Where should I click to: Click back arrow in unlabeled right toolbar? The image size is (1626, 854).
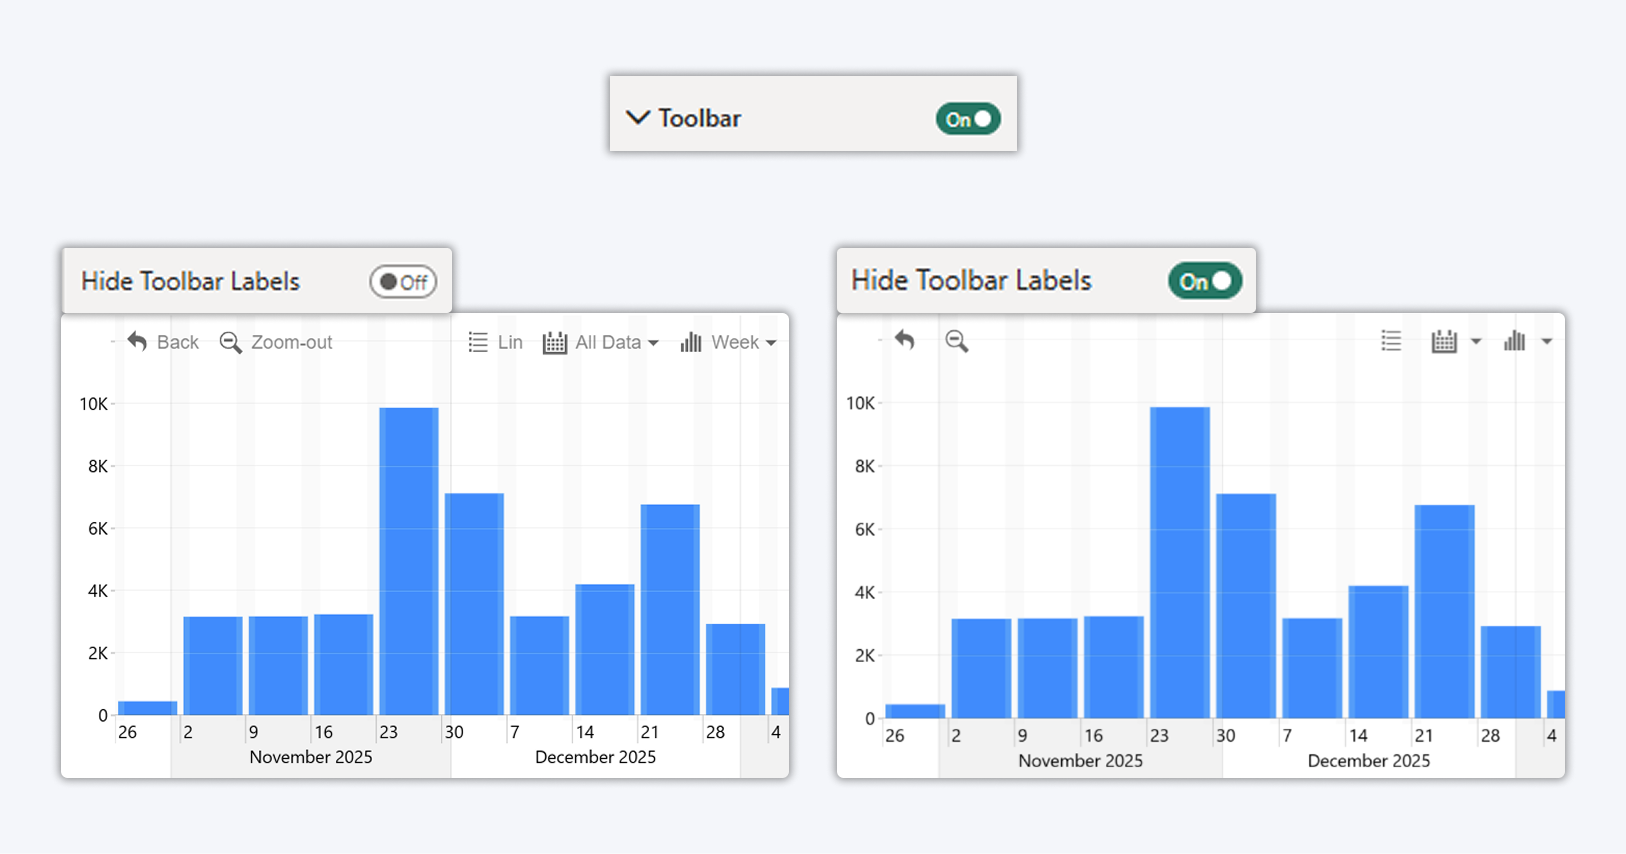(905, 341)
